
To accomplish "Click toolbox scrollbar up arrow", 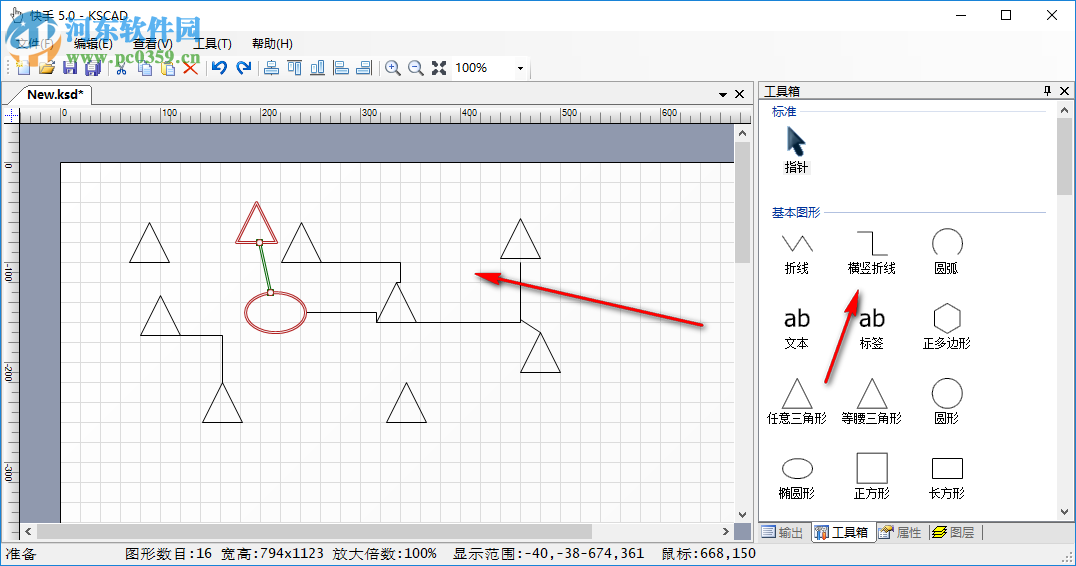I will [x=1064, y=110].
